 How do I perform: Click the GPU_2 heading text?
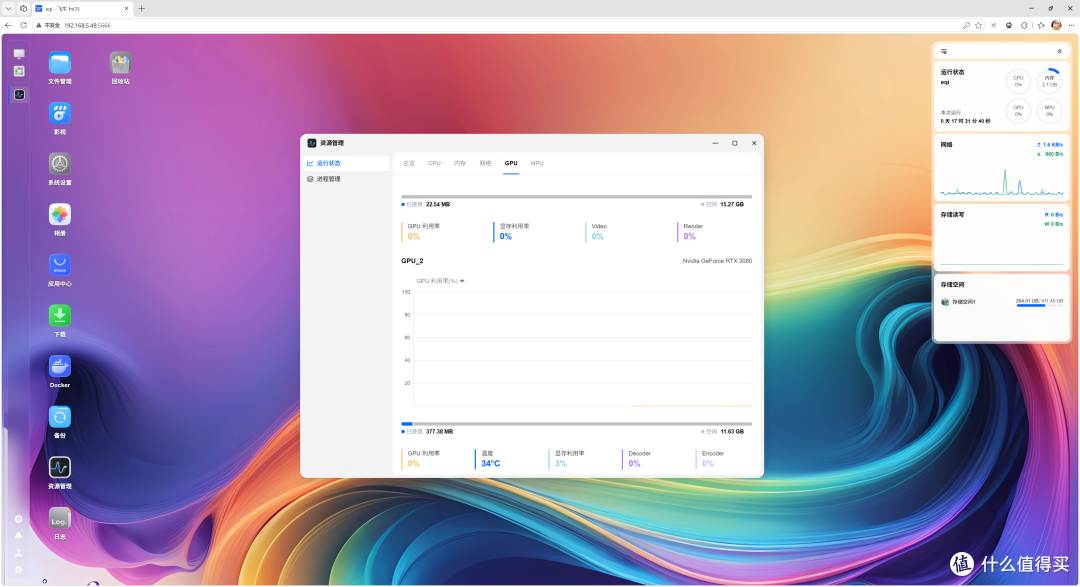pyautogui.click(x=412, y=261)
